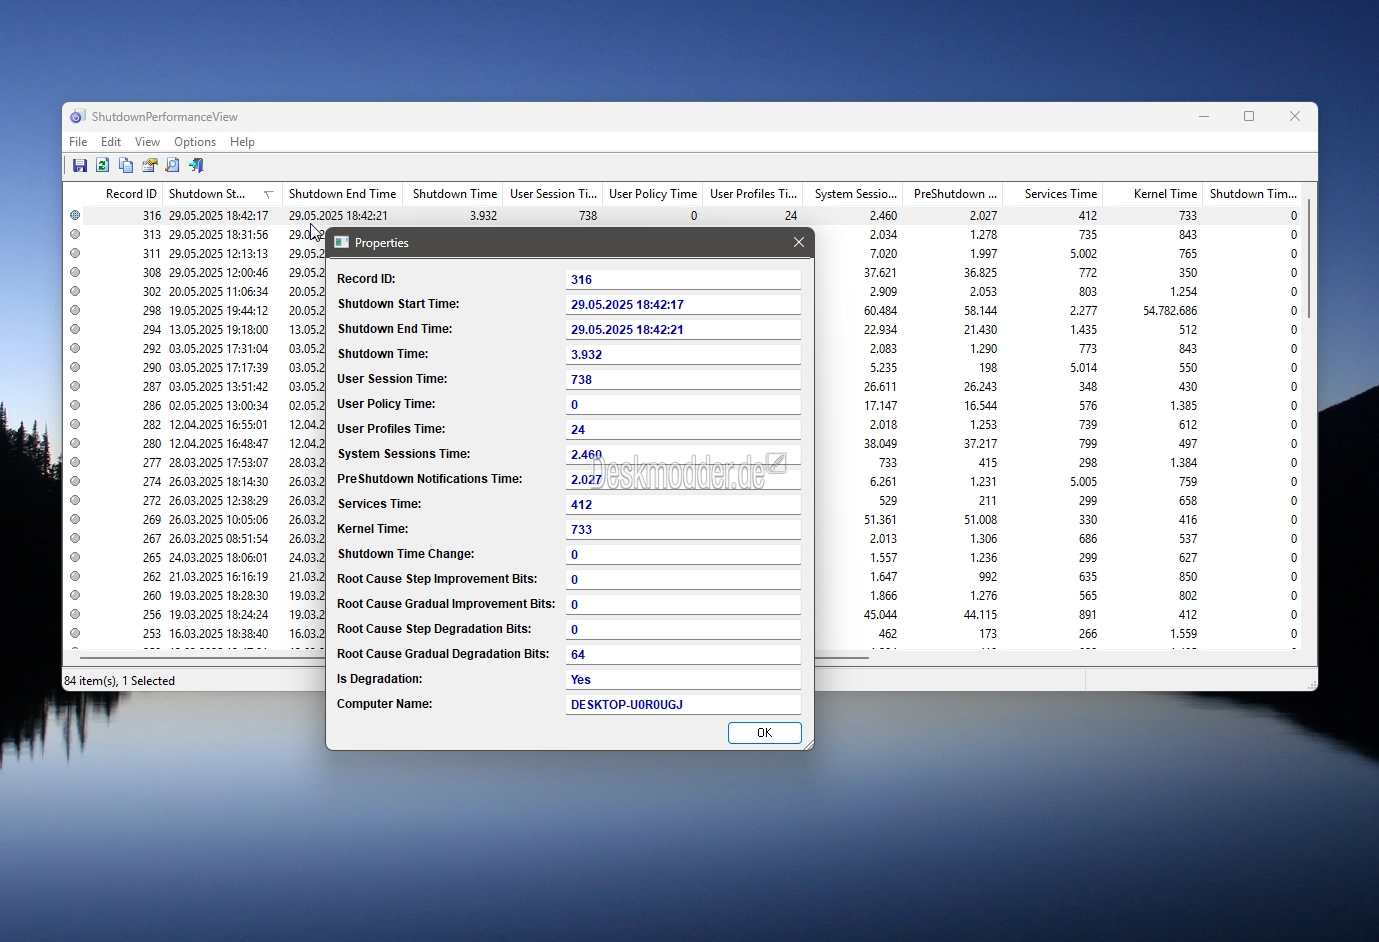Click the Computer Name value field
The height and width of the screenshot is (942, 1379).
point(683,704)
